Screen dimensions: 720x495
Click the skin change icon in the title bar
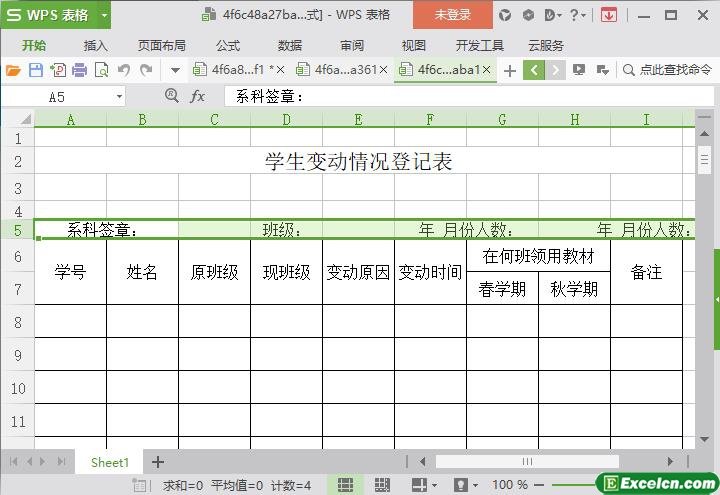[505, 16]
